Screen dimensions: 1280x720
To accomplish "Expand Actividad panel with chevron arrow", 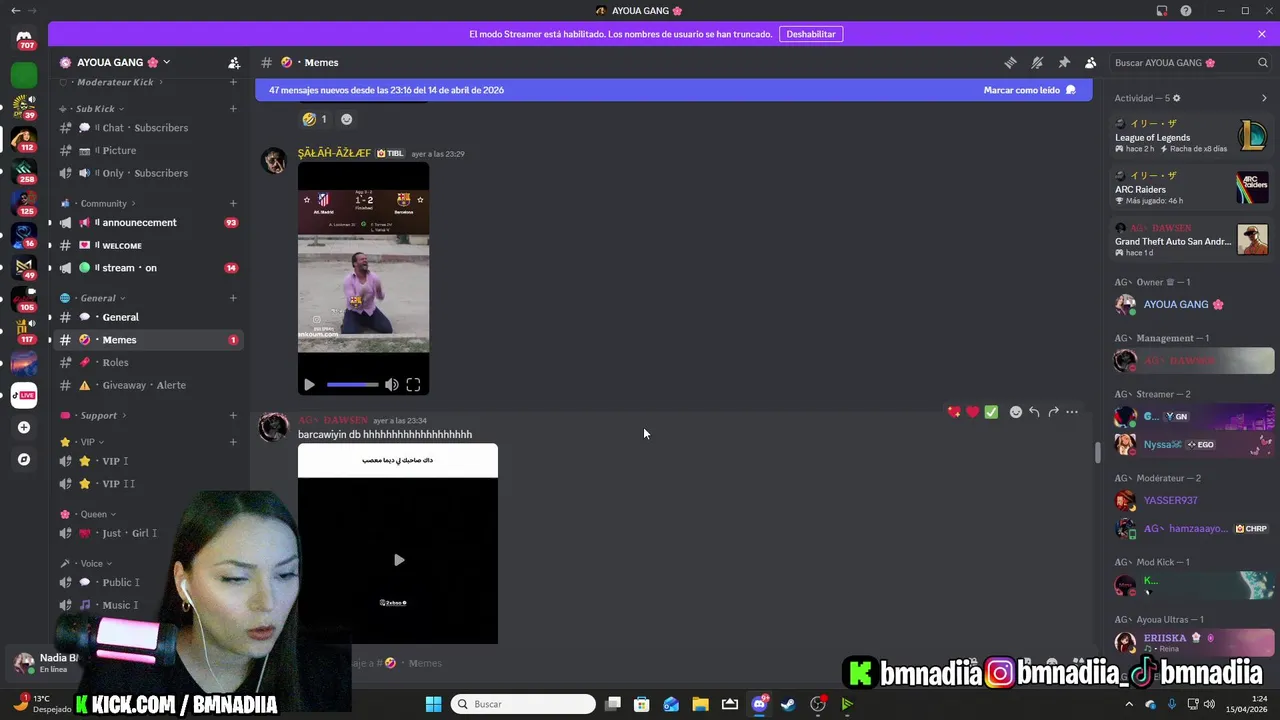I will pyautogui.click(x=1264, y=98).
